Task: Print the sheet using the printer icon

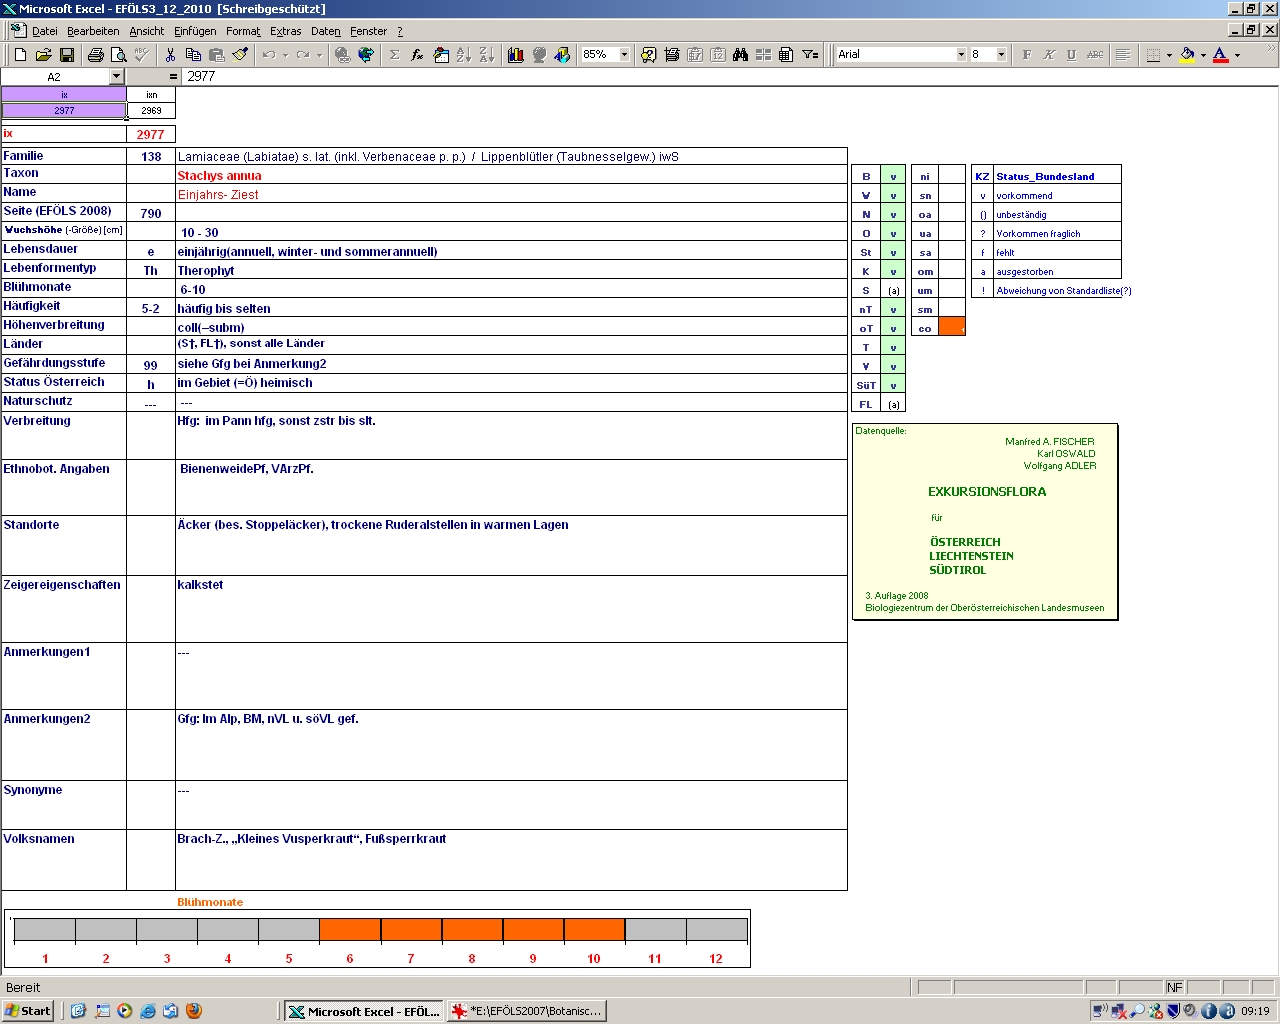Action: tap(95, 55)
